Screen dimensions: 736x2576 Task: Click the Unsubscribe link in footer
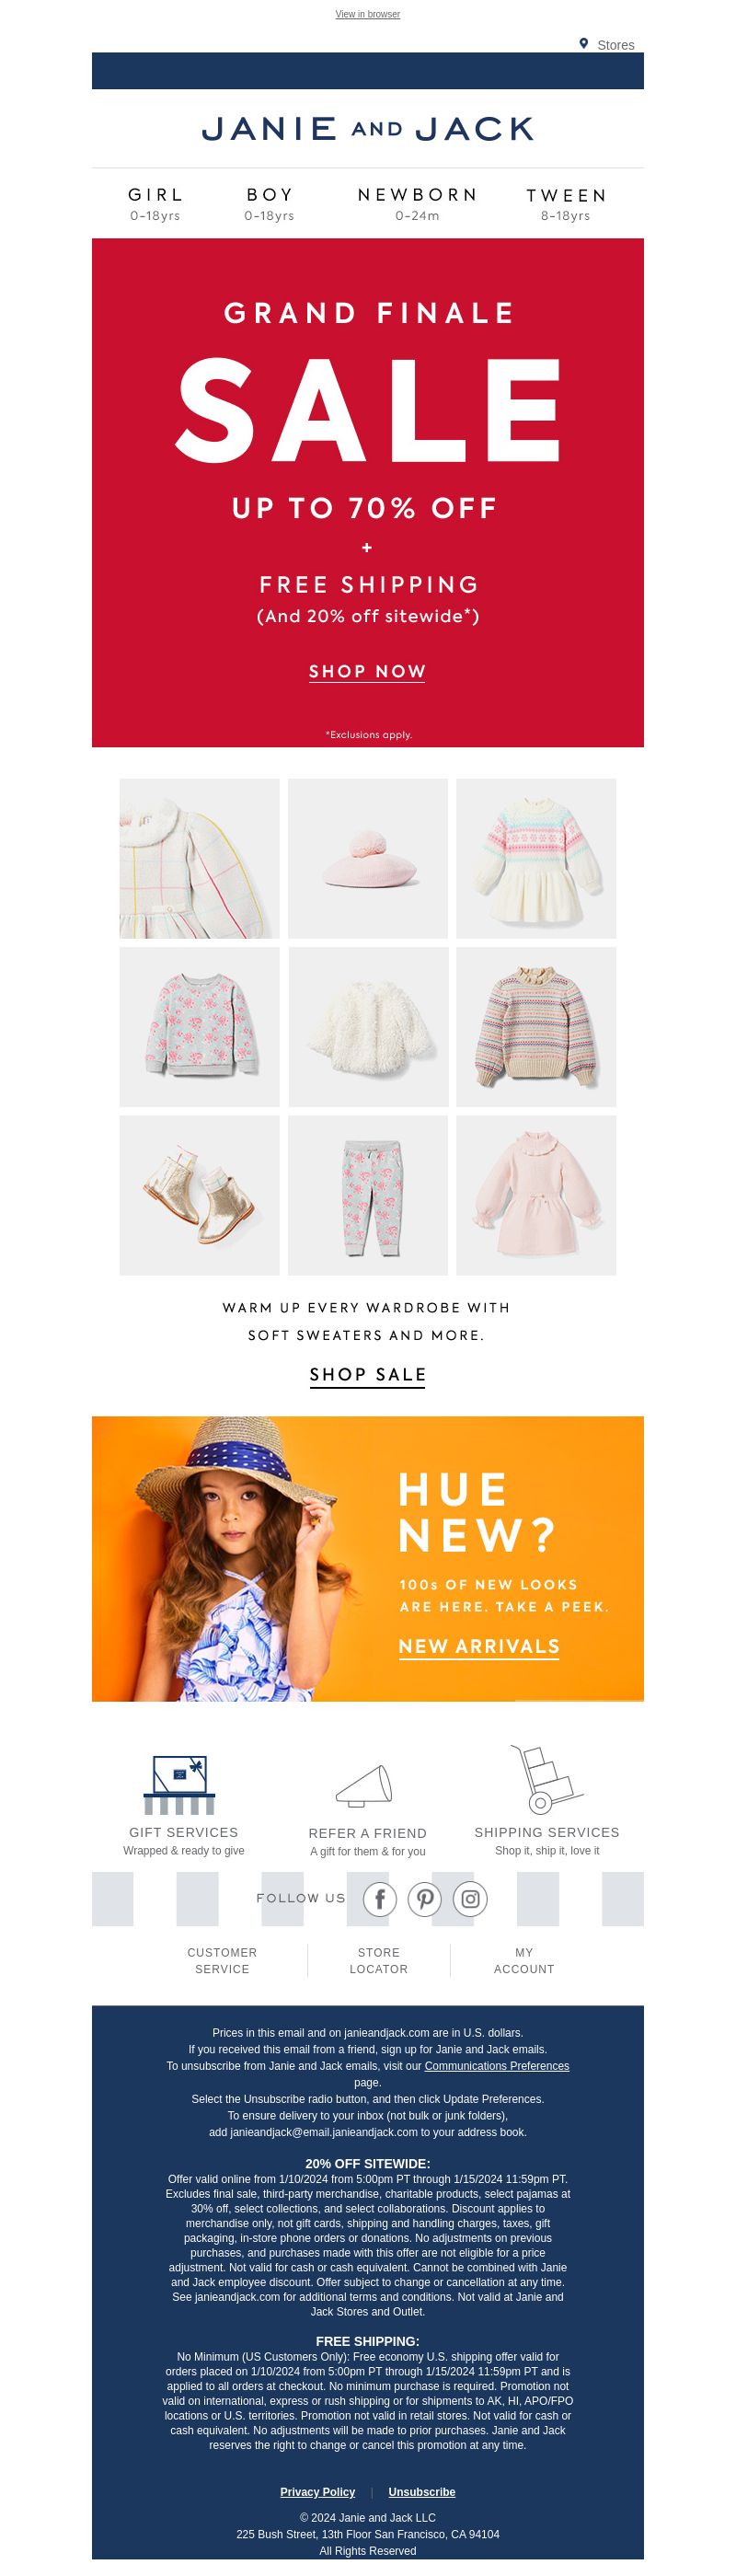point(422,2492)
